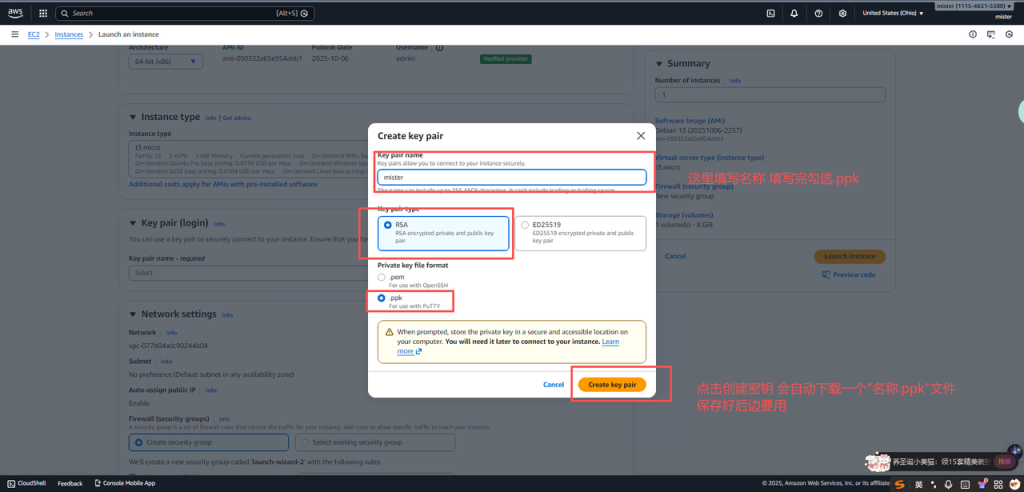Click the CloudShell icon in the footer
This screenshot has width=1024, height=492.
[12, 484]
